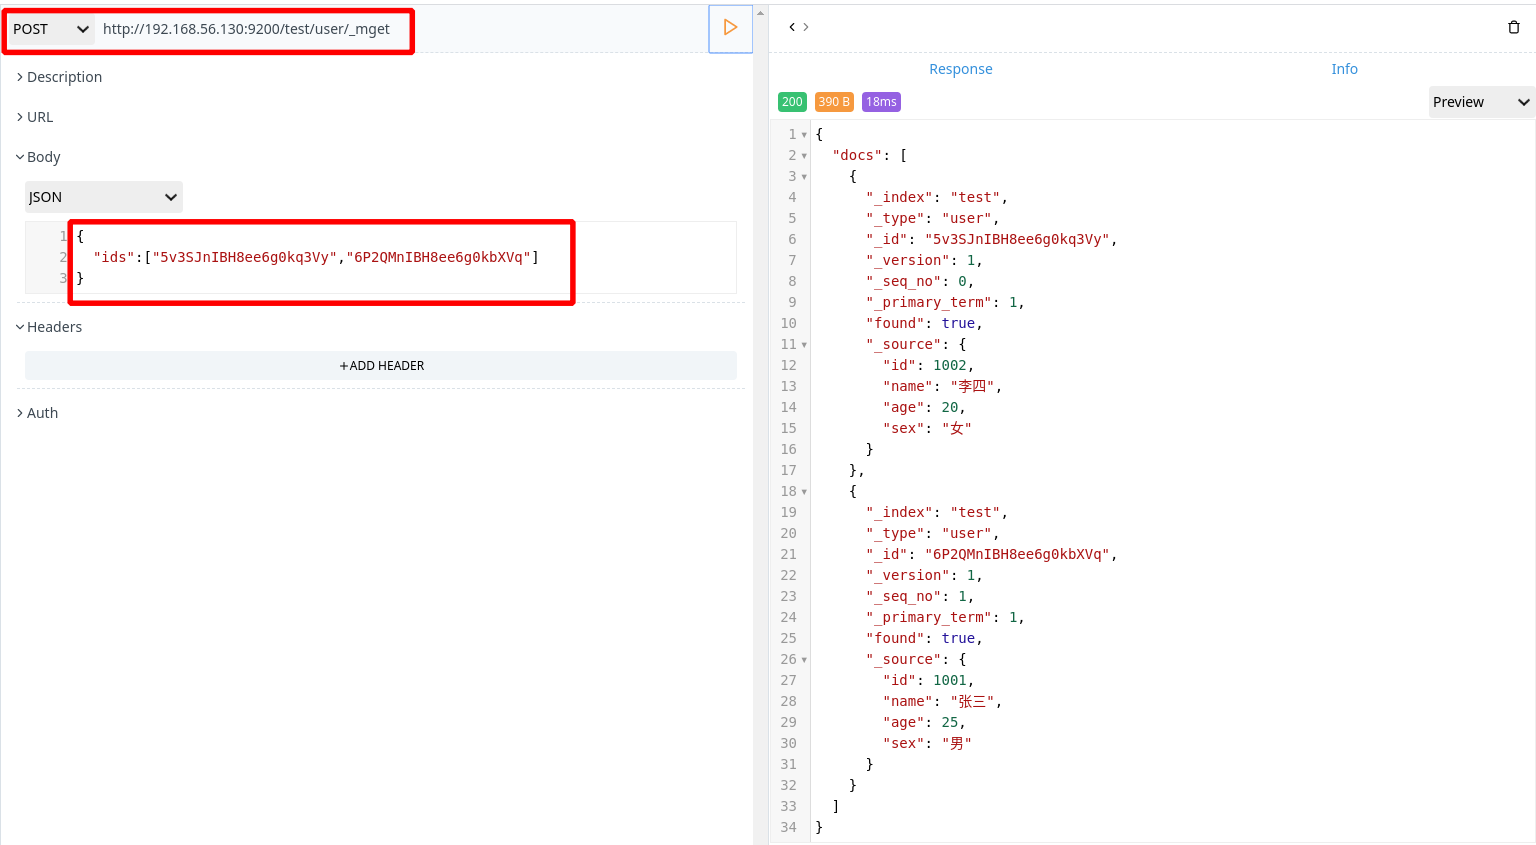This screenshot has width=1536, height=845.
Task: Click the ADD HEADER button
Action: 381,365
